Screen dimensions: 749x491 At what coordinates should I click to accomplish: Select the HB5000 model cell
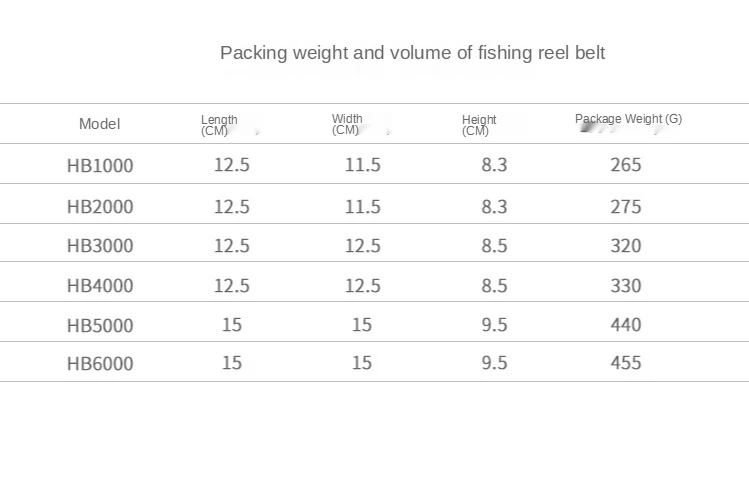coord(100,325)
